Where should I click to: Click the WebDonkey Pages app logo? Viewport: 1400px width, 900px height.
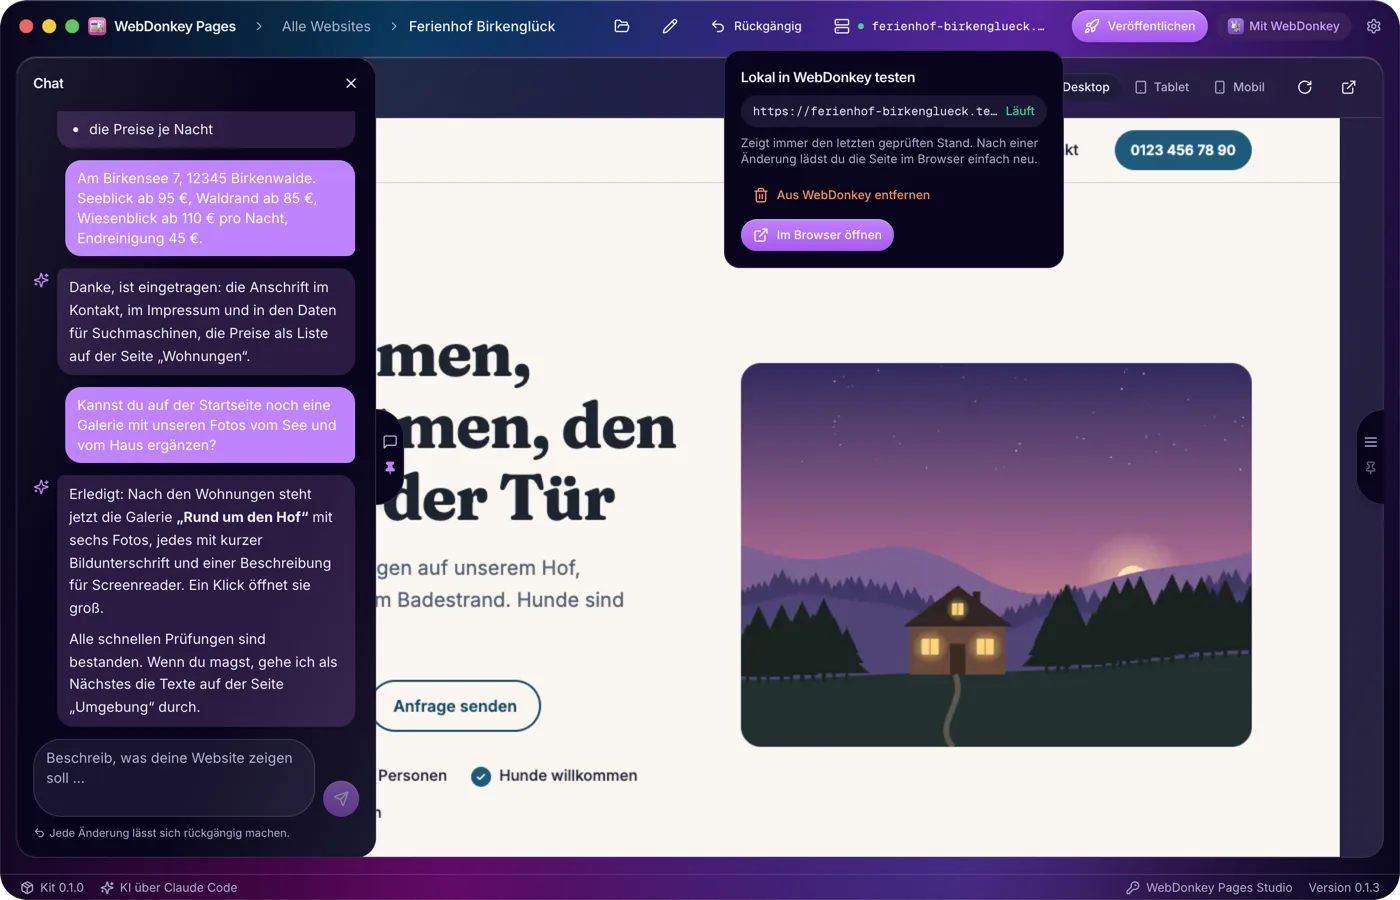click(97, 26)
